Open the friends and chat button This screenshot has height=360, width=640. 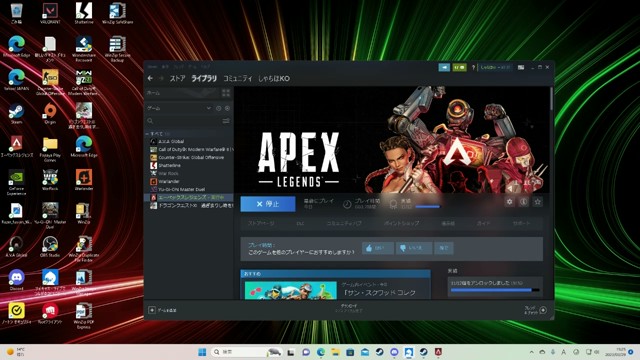(x=536, y=310)
